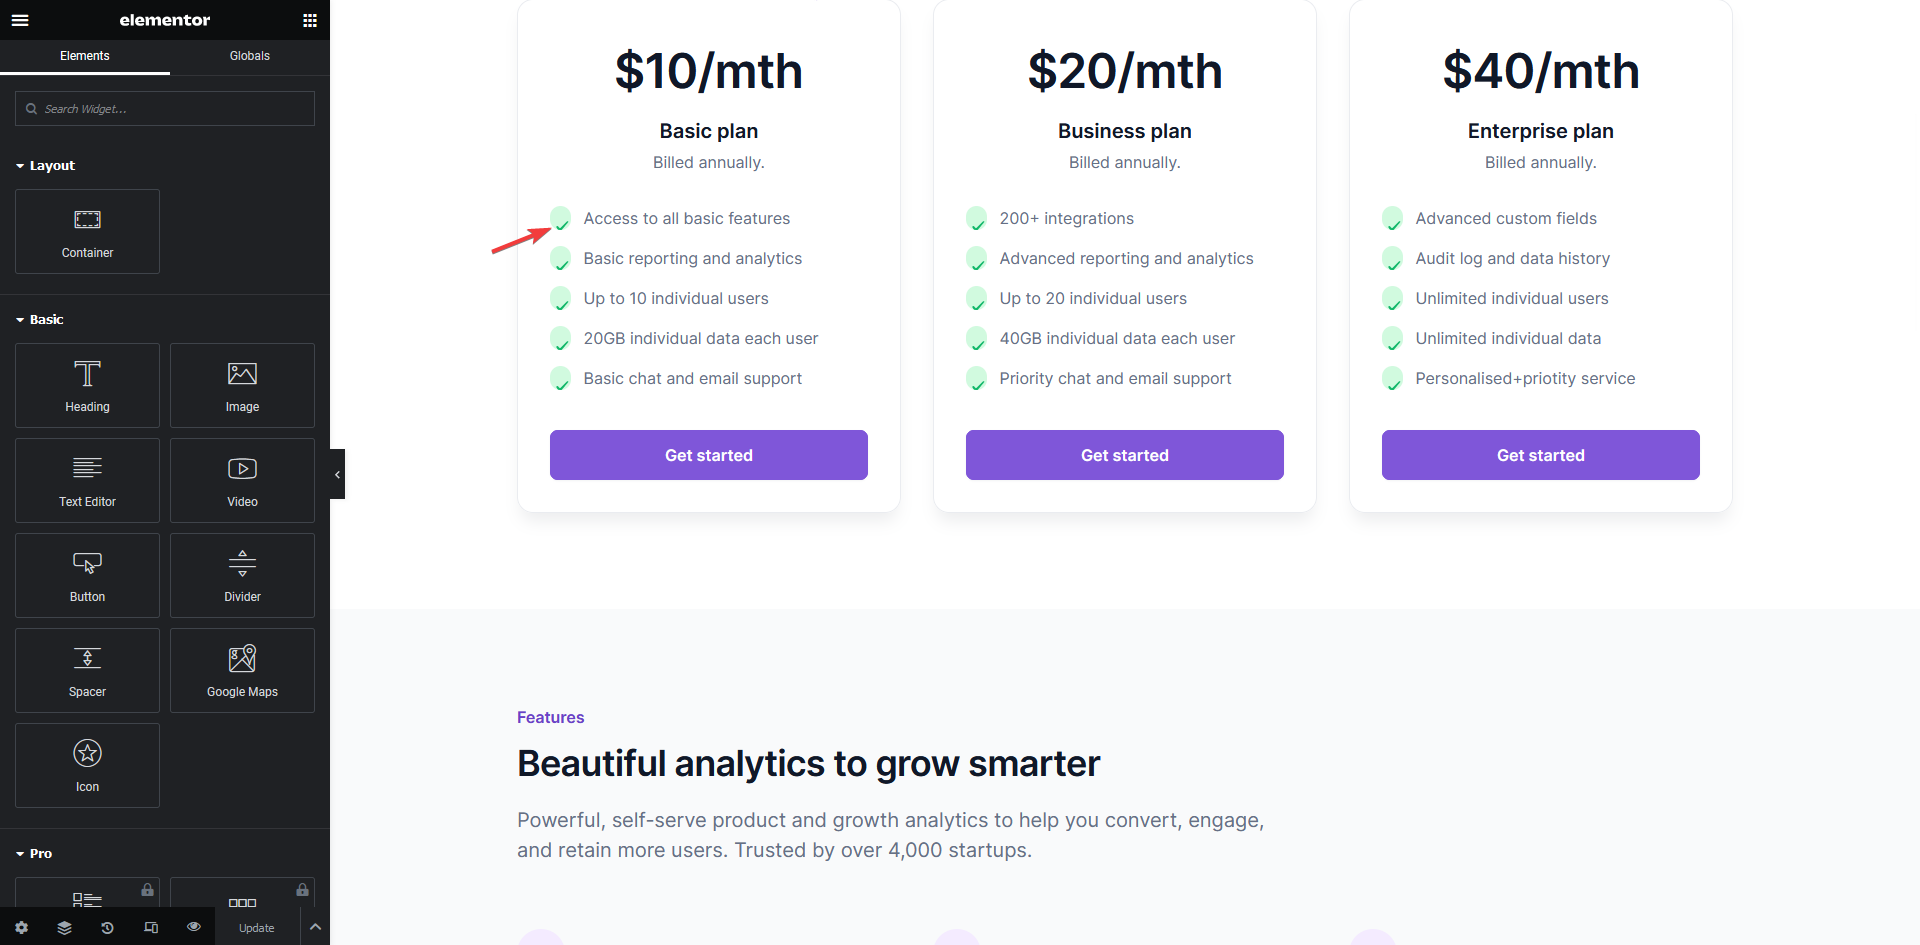This screenshot has width=1920, height=945.
Task: Collapse the Elementor side panel
Action: point(337,474)
